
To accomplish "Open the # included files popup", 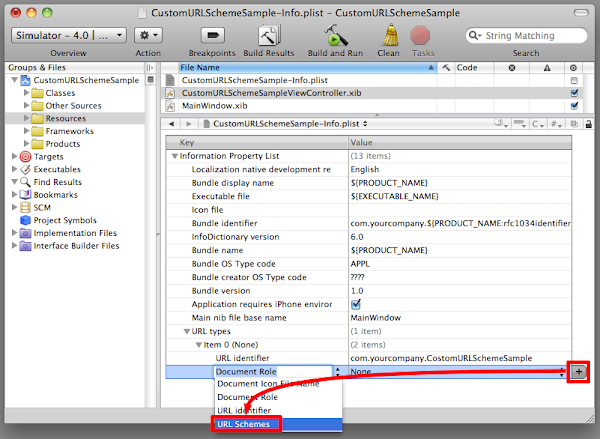I will [556, 124].
